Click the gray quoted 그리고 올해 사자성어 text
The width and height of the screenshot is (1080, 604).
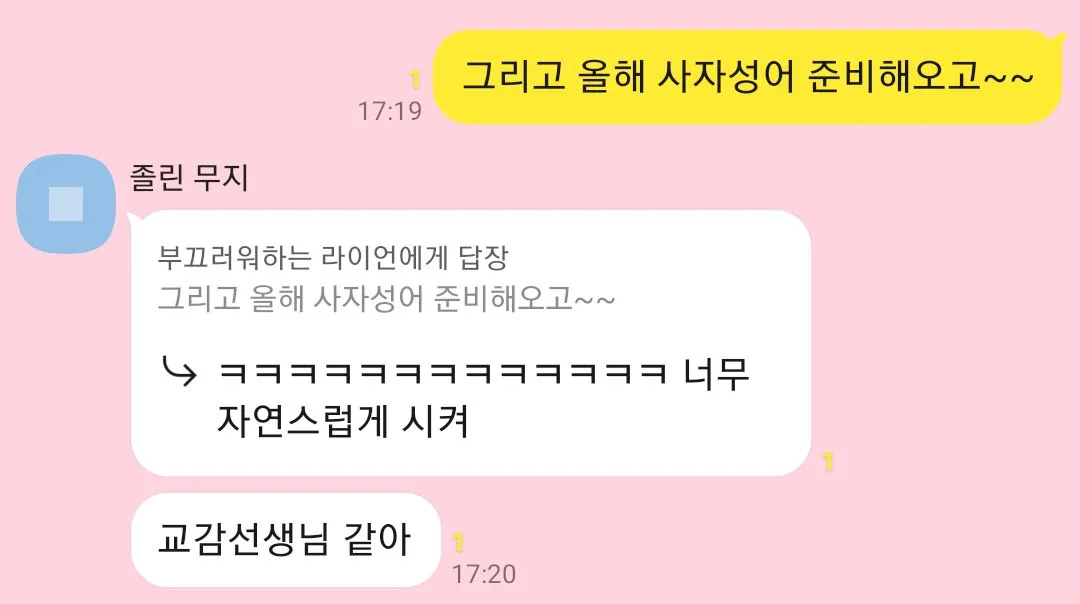(386, 299)
